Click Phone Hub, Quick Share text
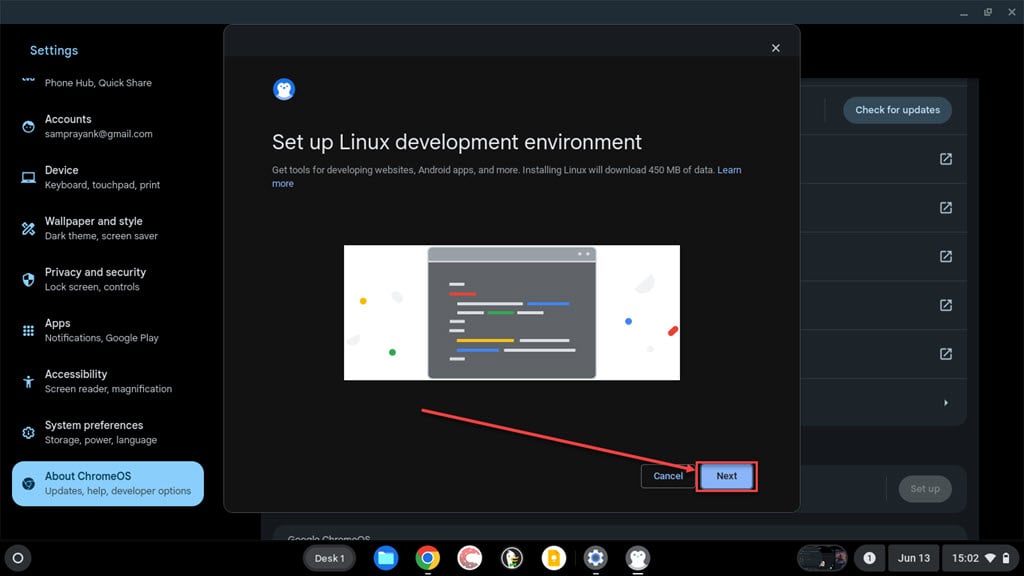 click(x=98, y=83)
